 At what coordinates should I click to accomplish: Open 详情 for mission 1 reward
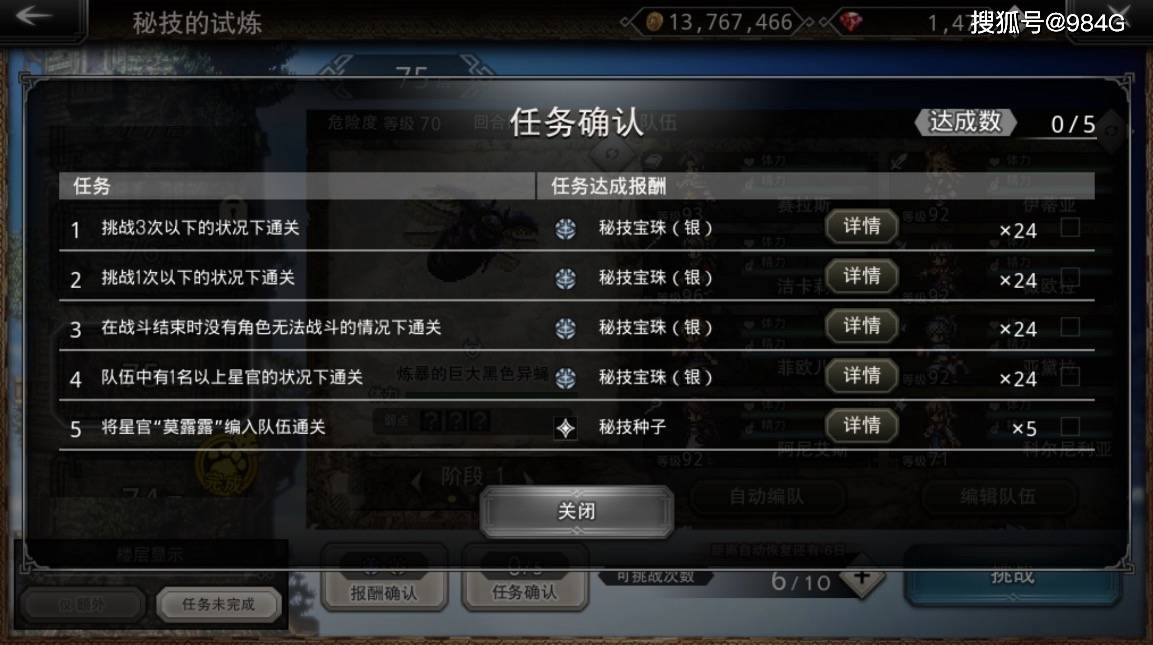tap(862, 226)
